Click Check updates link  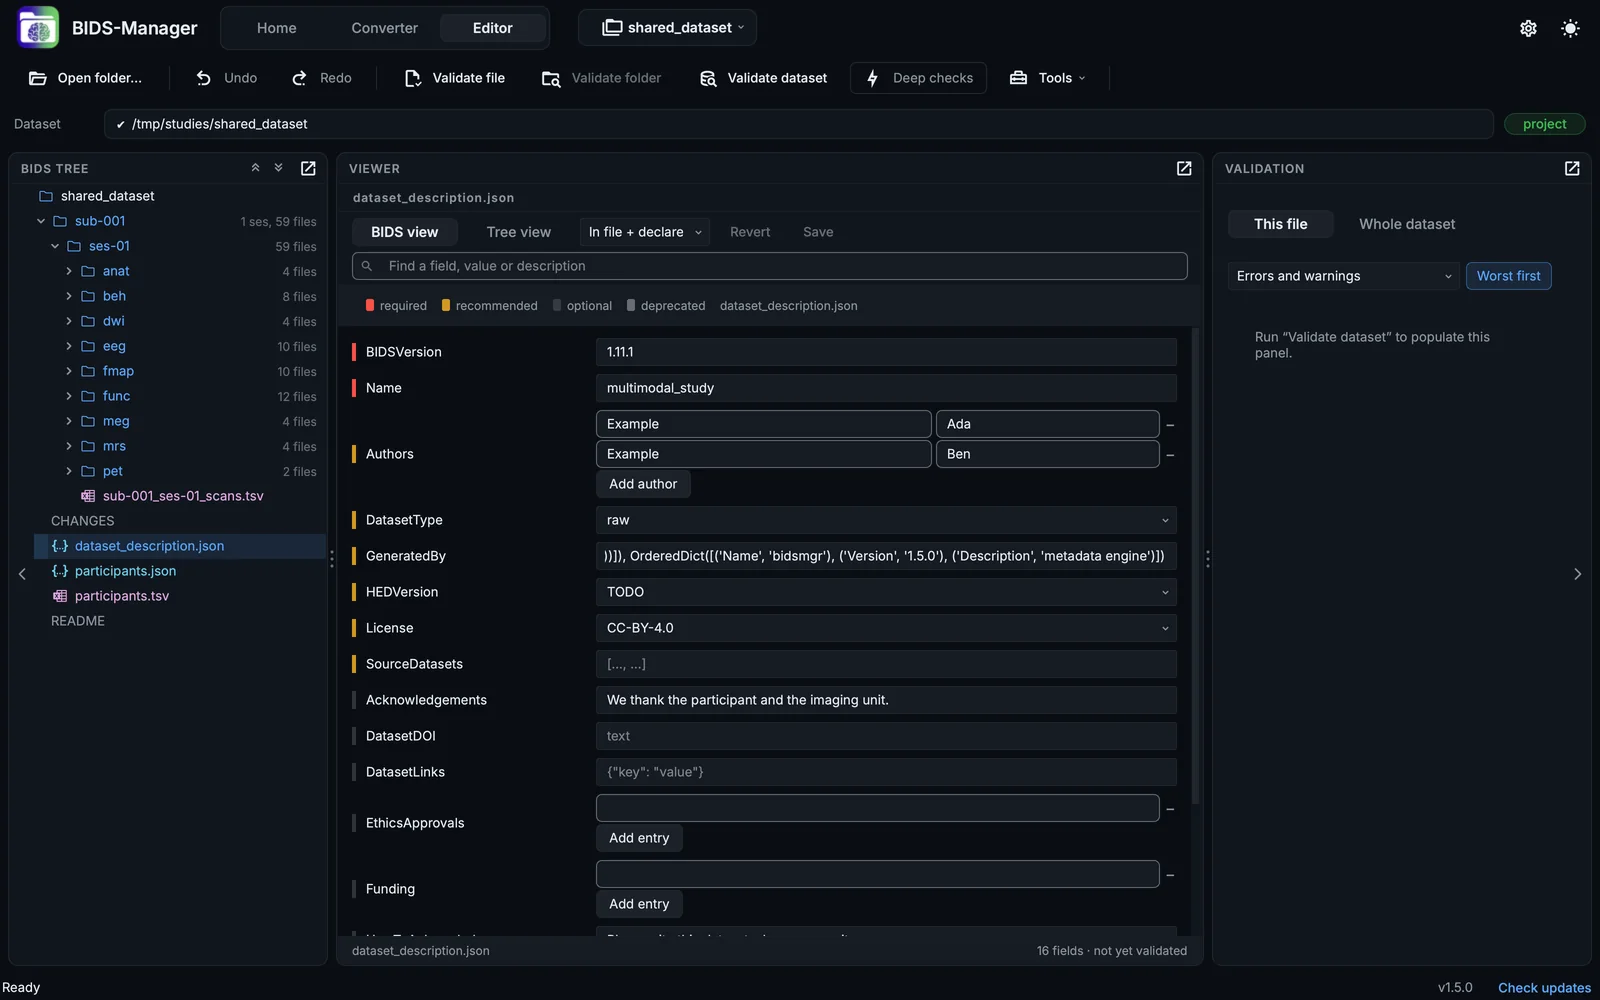(1544, 987)
